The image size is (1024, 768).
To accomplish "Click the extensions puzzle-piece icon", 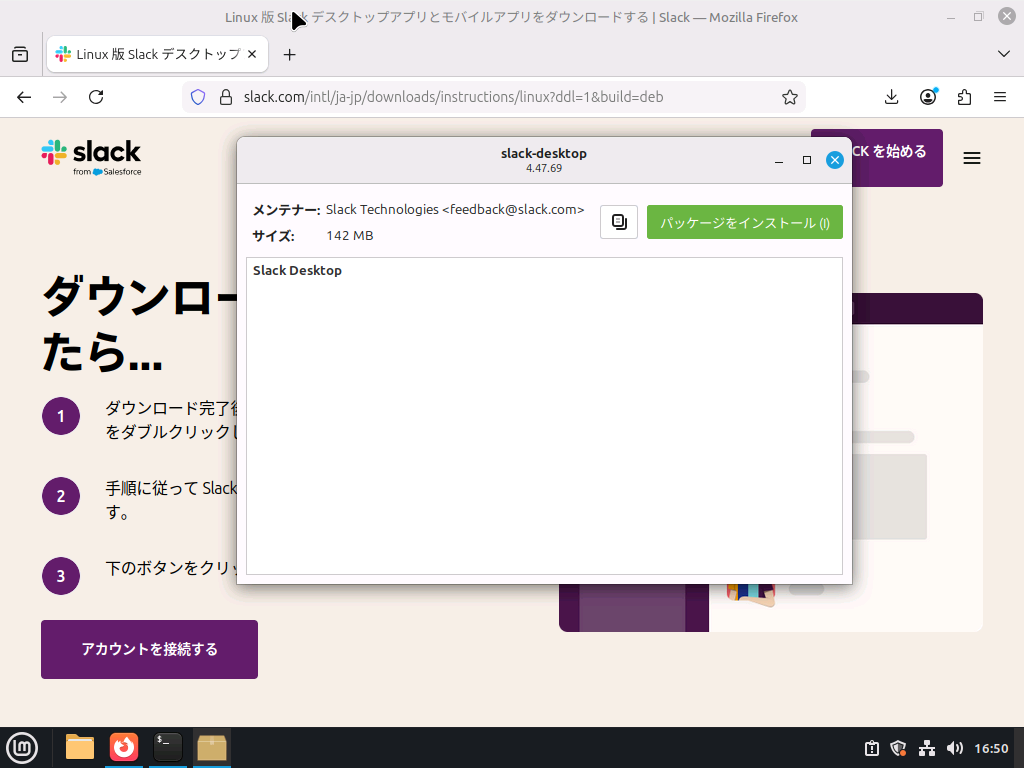I will [963, 96].
